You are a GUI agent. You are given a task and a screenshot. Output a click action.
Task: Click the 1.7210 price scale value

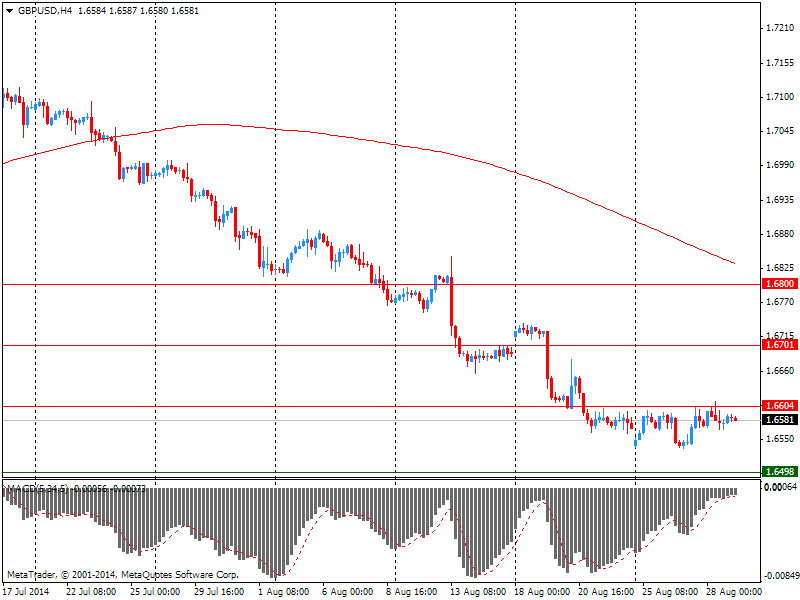coord(780,28)
